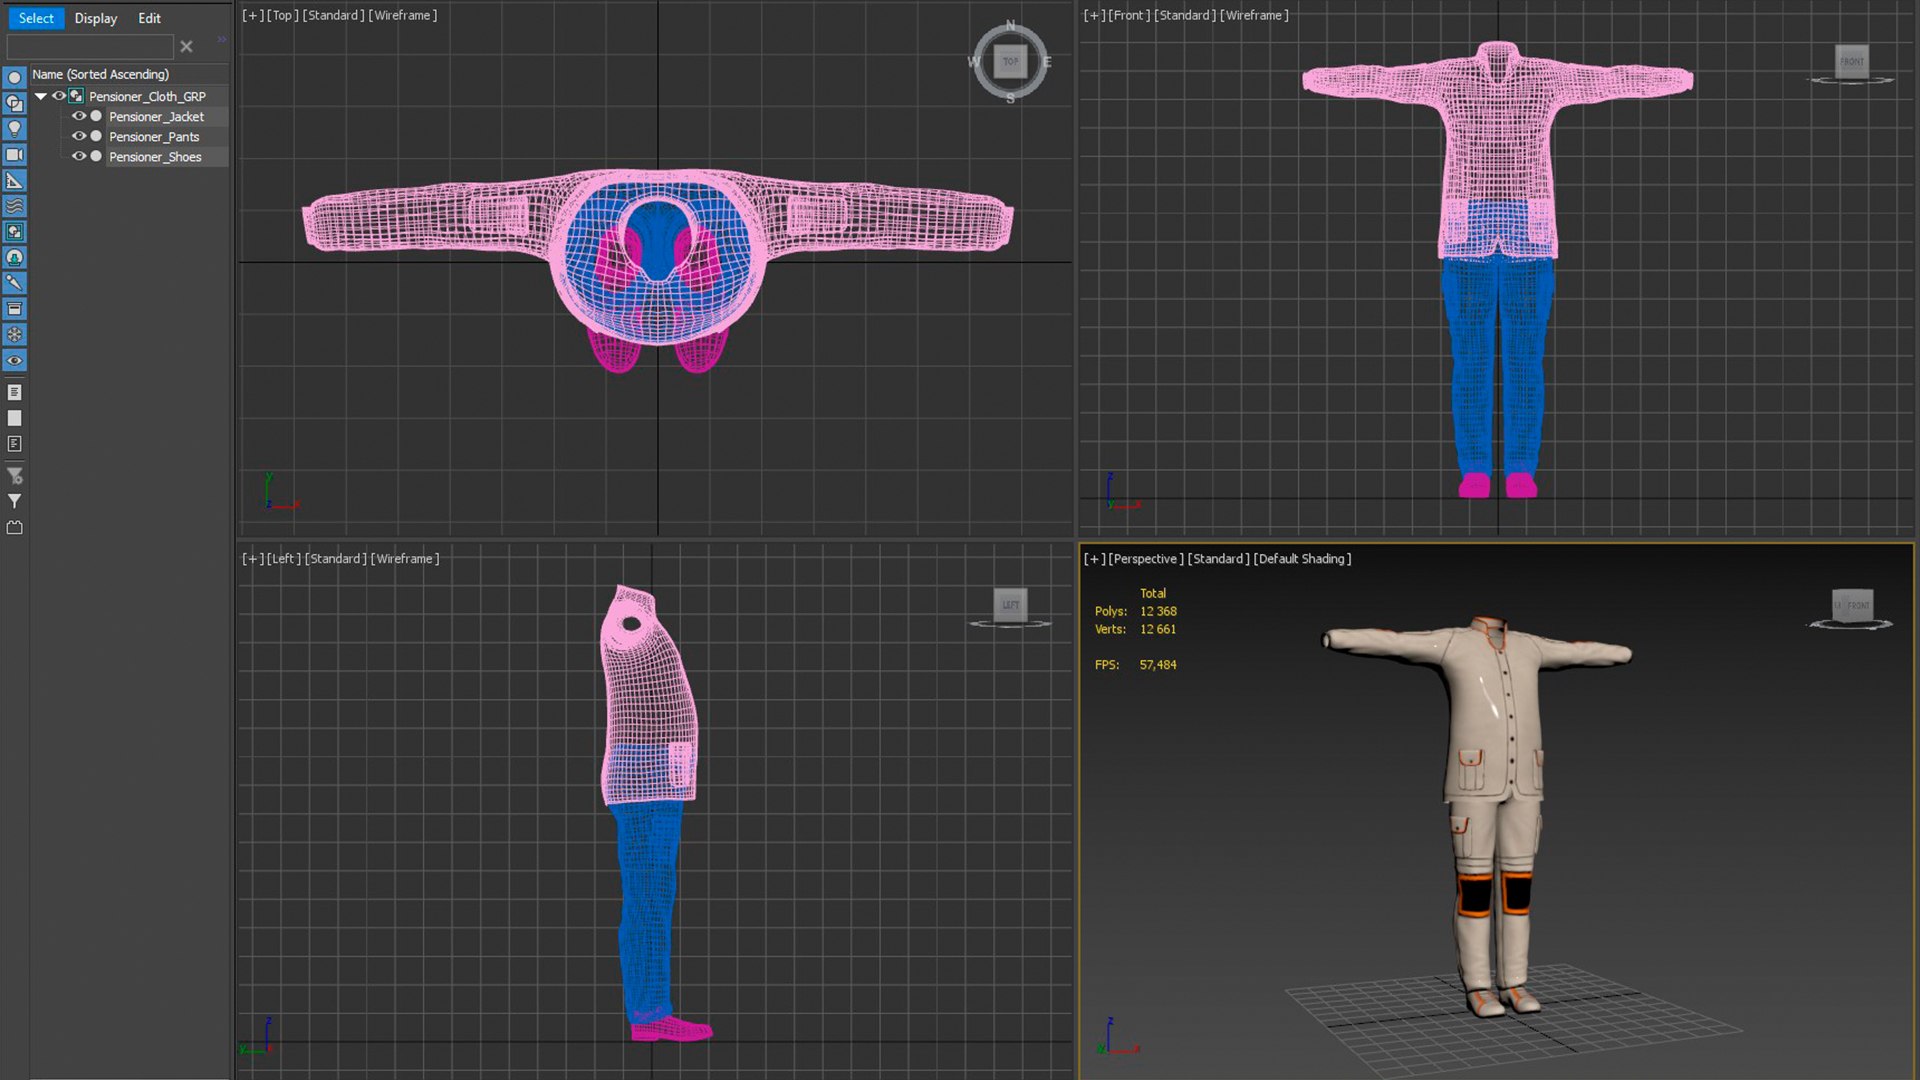
Task: Toggle Display Cameras filter icon
Action: point(14,155)
